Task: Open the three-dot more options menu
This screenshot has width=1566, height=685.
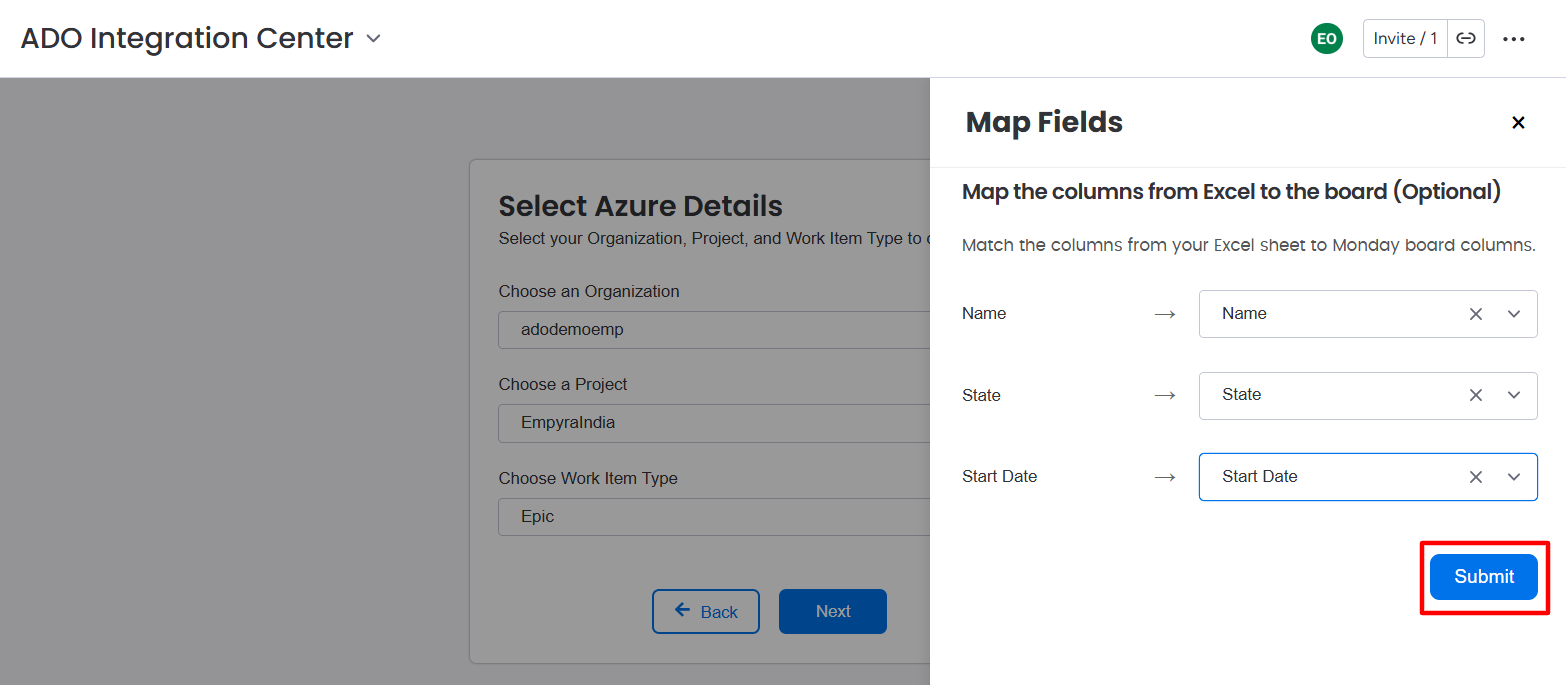Action: tap(1514, 39)
